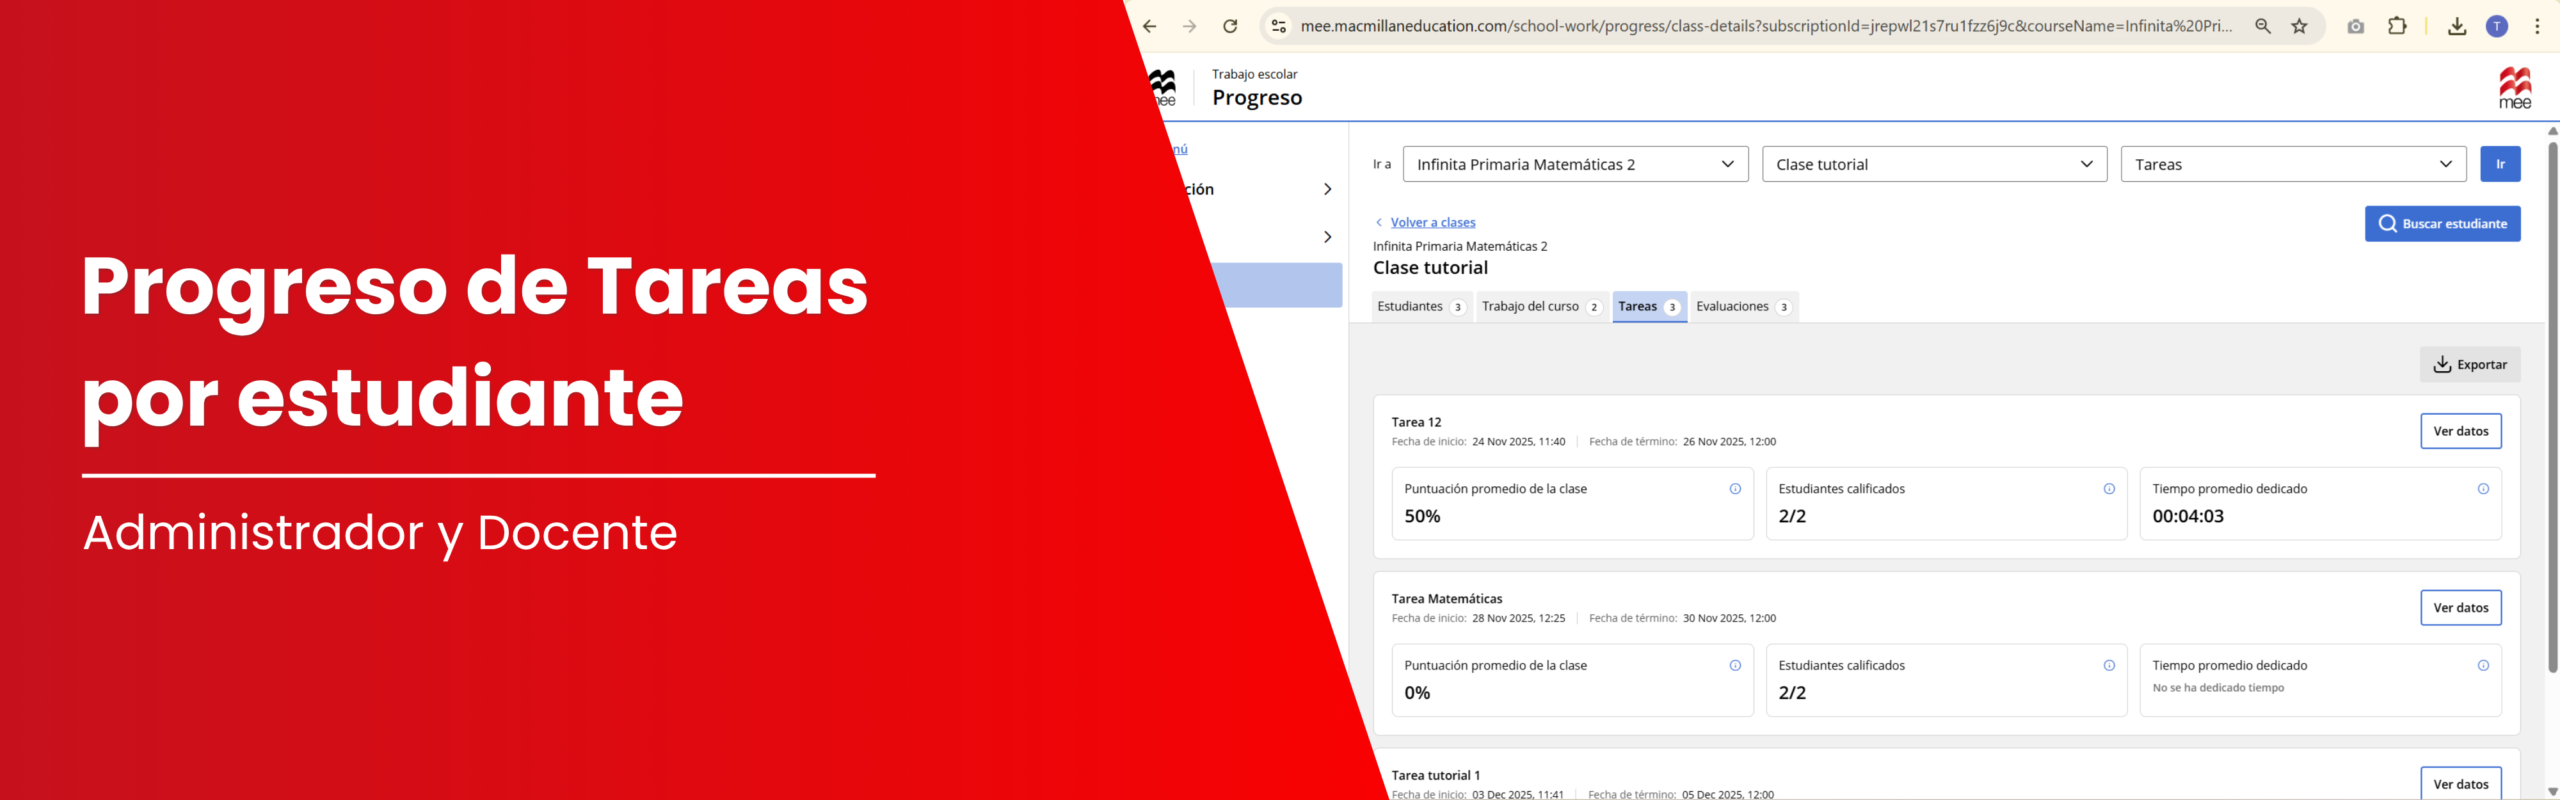
Task: Switch to the Estudiantes tab
Action: pyautogui.click(x=1421, y=307)
